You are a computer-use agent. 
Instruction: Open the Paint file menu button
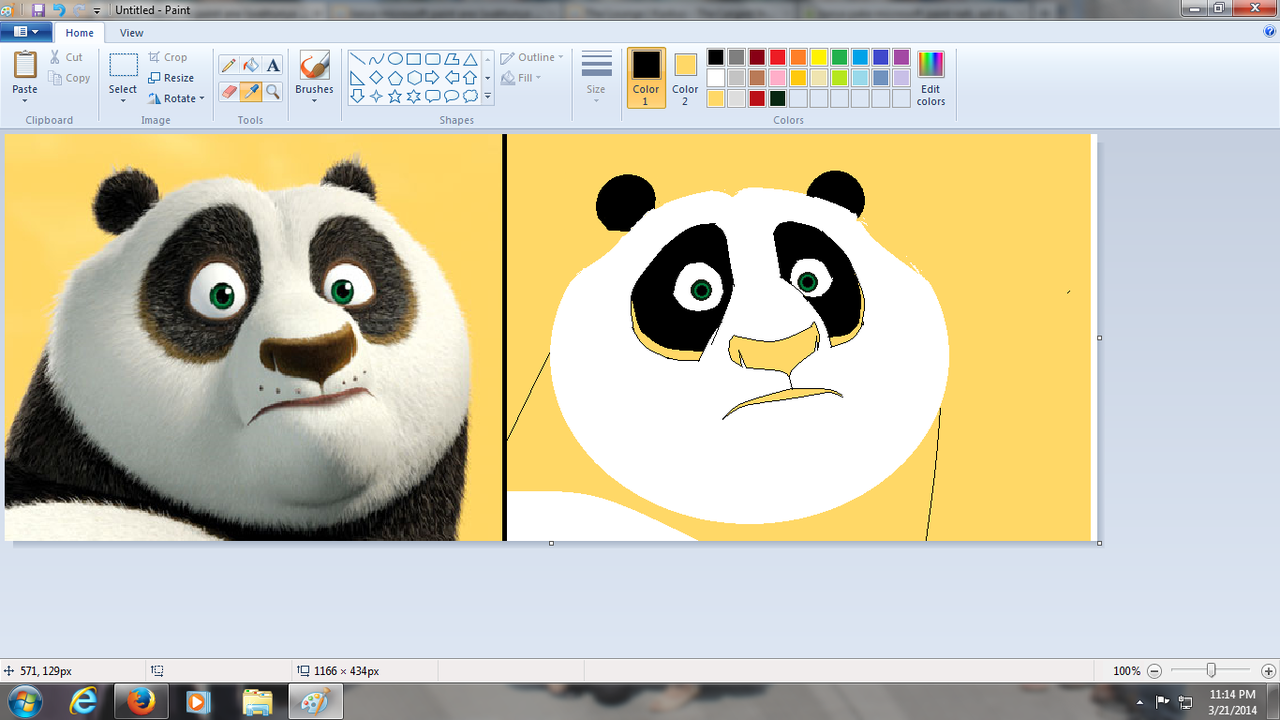[26, 32]
